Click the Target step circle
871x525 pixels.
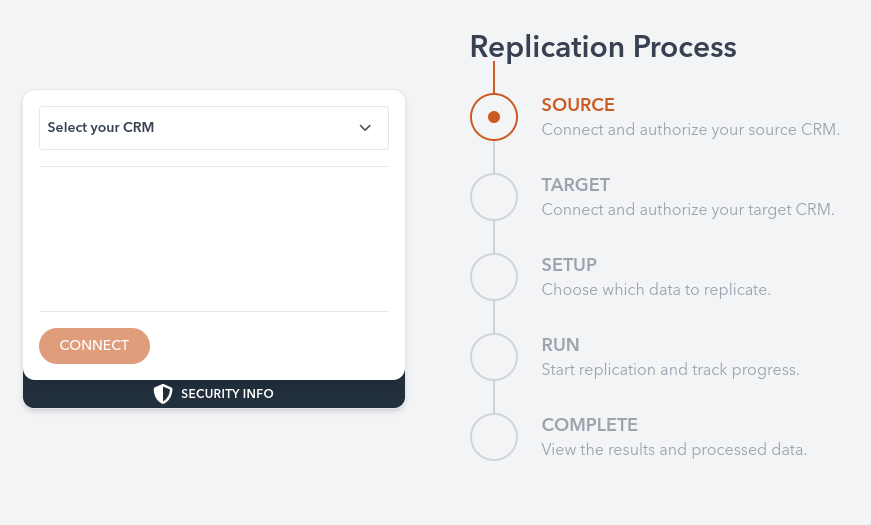[x=494, y=197]
